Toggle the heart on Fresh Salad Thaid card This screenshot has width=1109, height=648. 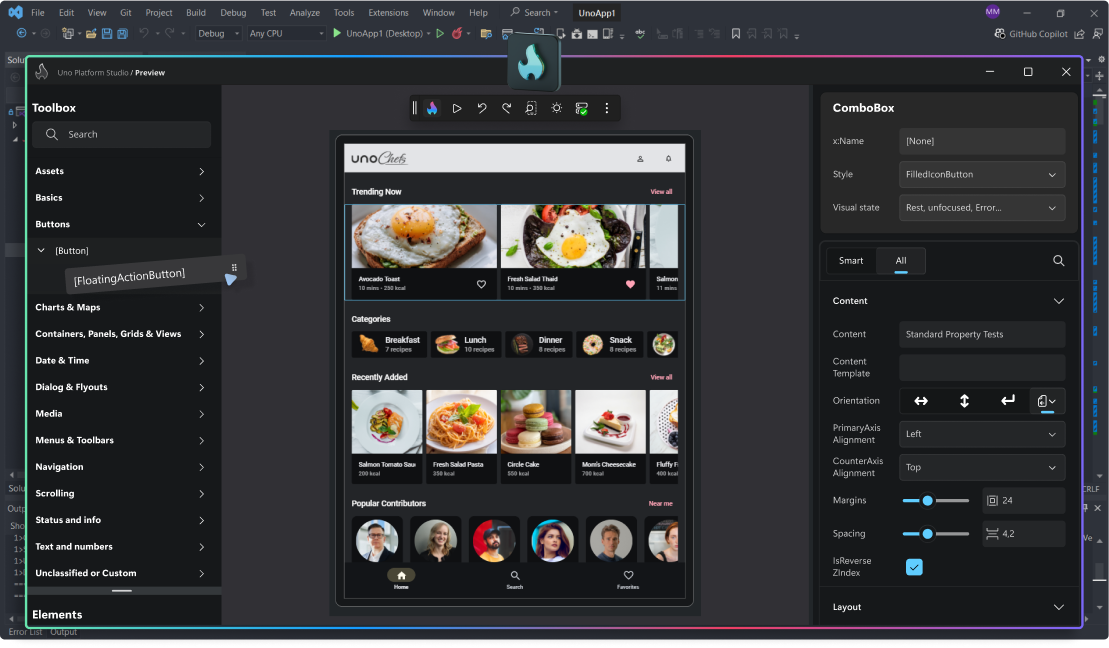[629, 284]
